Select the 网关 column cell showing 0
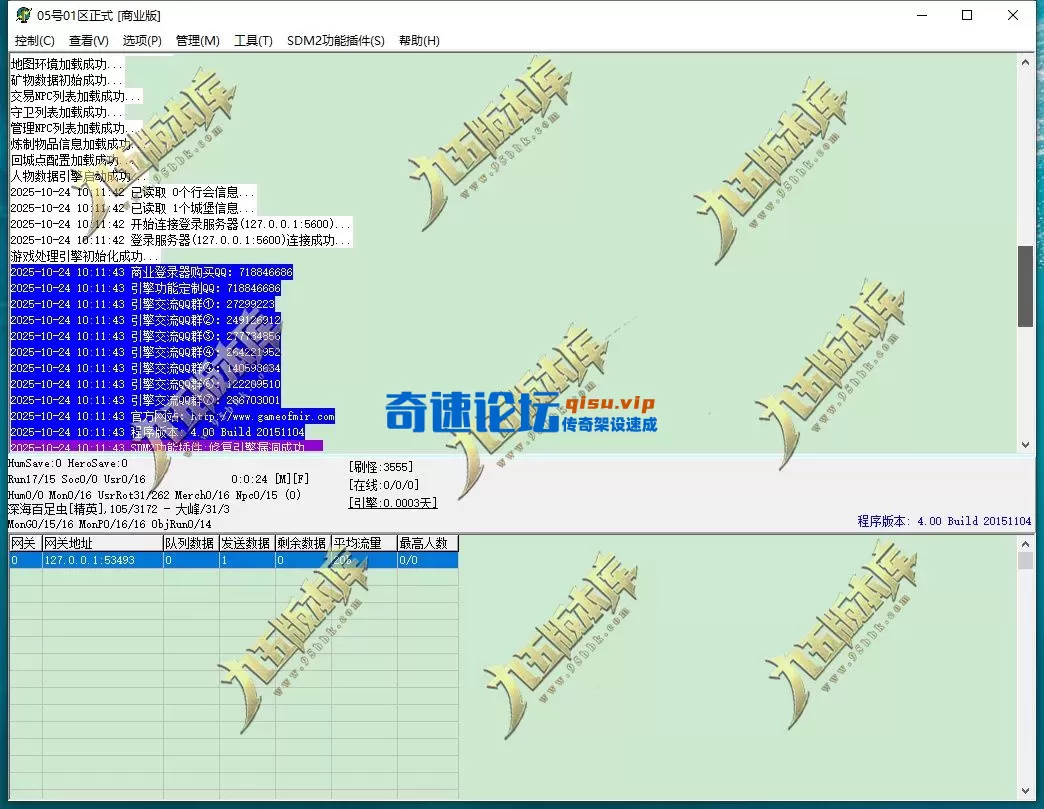Screen dimensions: 1044x809 click(25, 560)
